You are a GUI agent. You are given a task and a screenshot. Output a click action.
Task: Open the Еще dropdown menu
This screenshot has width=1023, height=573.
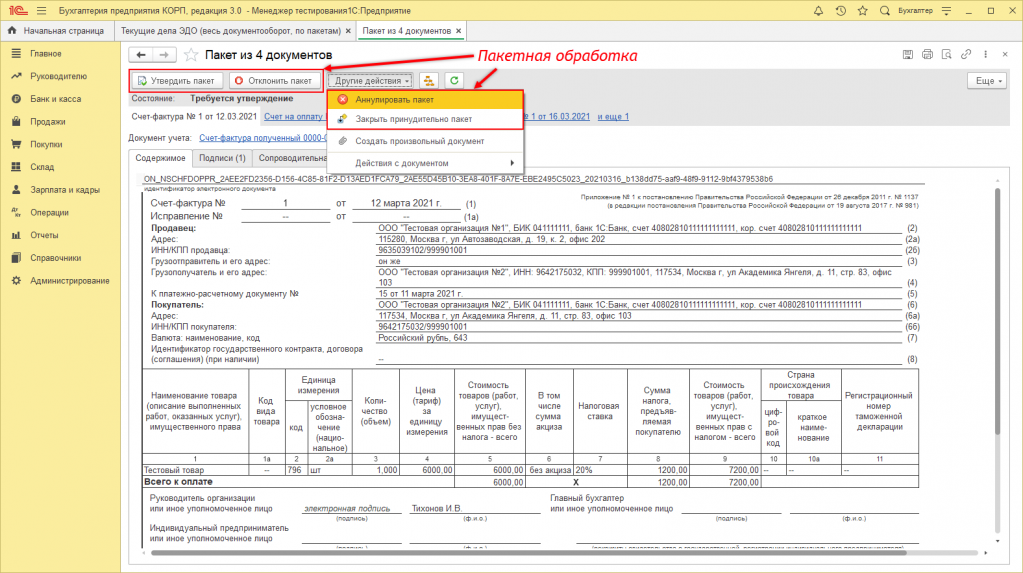pos(988,80)
